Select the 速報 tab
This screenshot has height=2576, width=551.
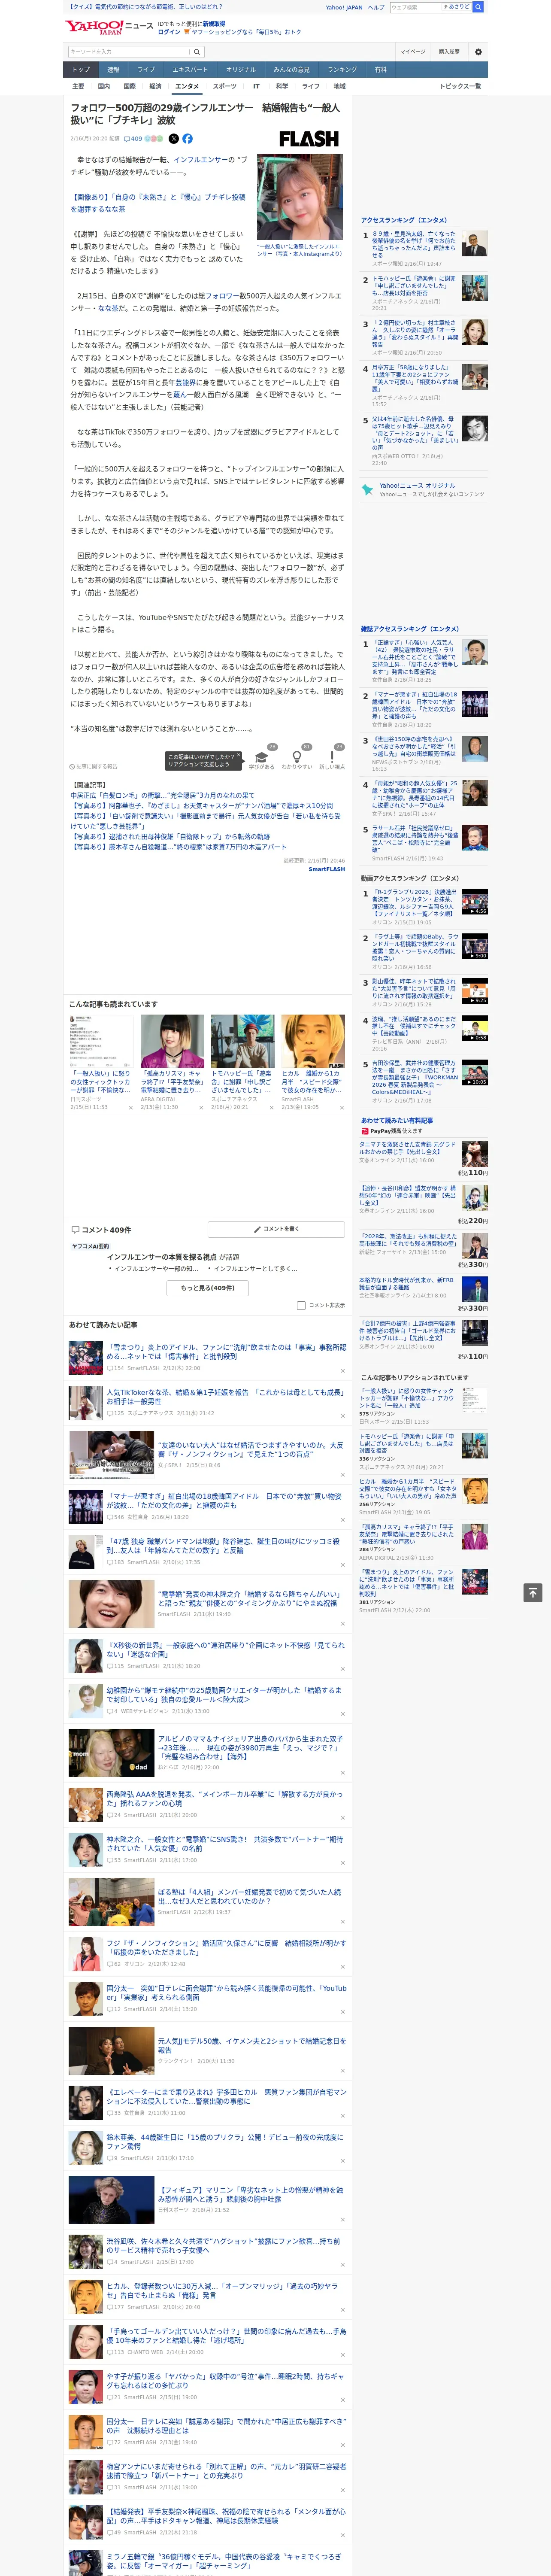coord(113,70)
